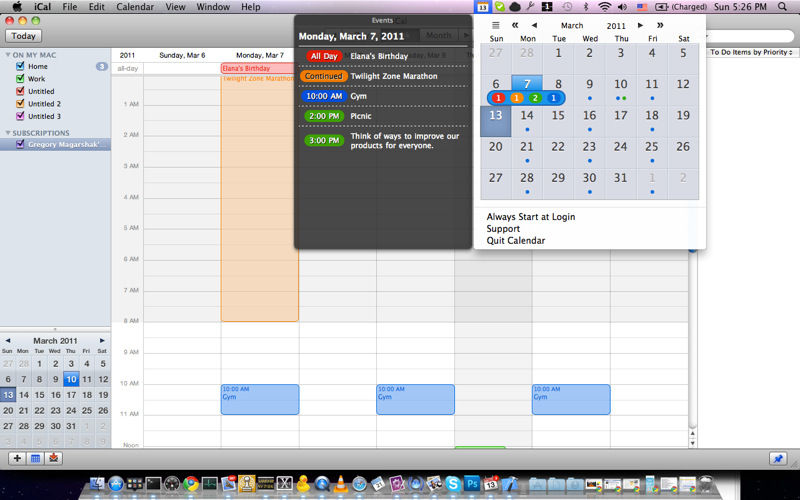Collapse the ON MY MAC section
Image resolution: width=800 pixels, height=500 pixels.
8,55
